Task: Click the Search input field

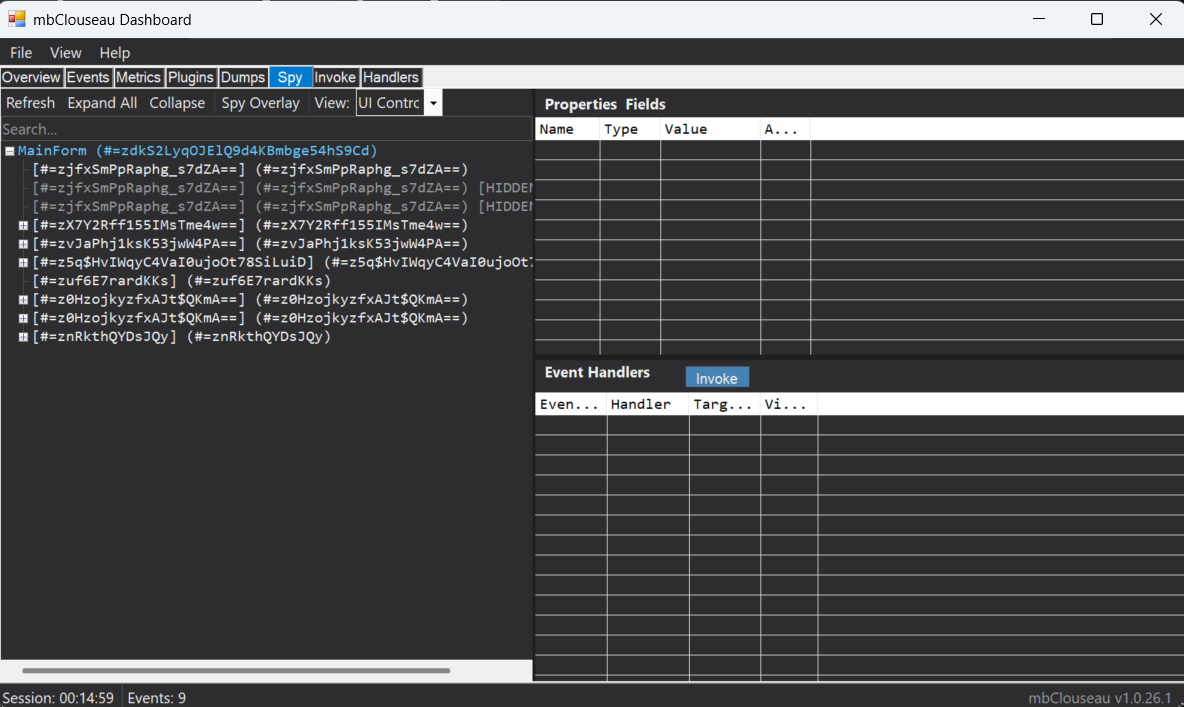Action: pos(265,129)
